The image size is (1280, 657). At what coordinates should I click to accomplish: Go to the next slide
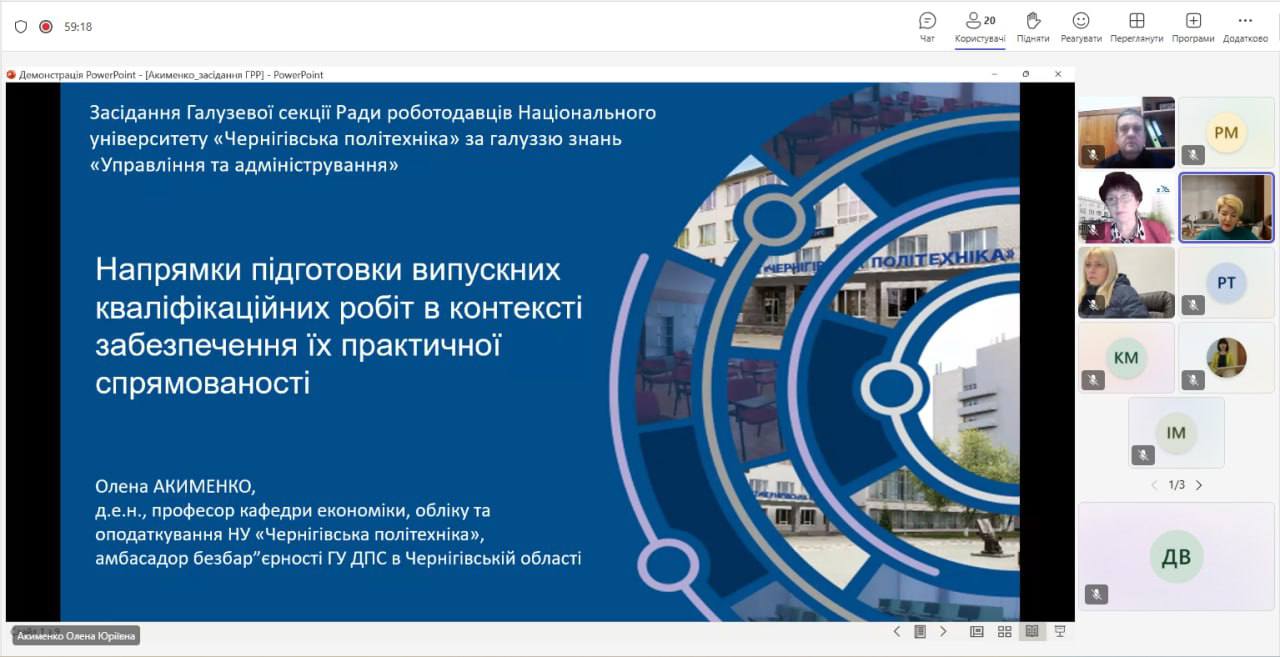coord(943,631)
